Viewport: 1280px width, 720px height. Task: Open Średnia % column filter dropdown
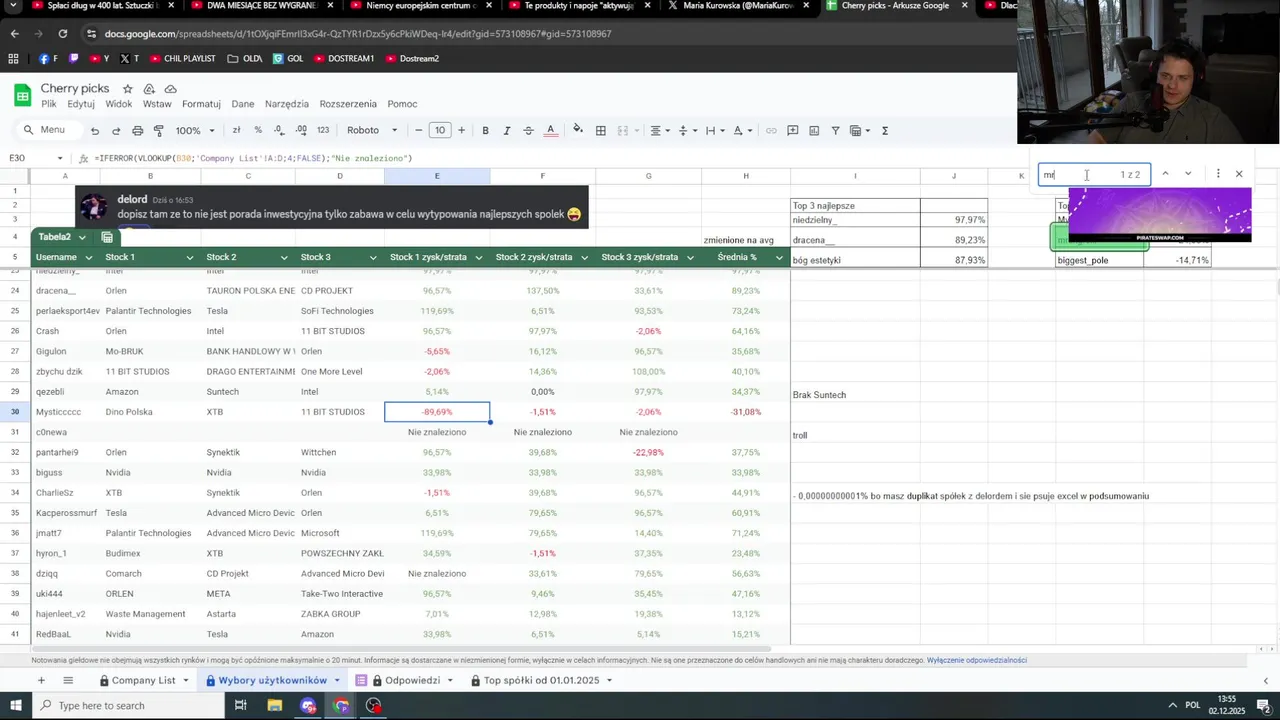(x=781, y=257)
